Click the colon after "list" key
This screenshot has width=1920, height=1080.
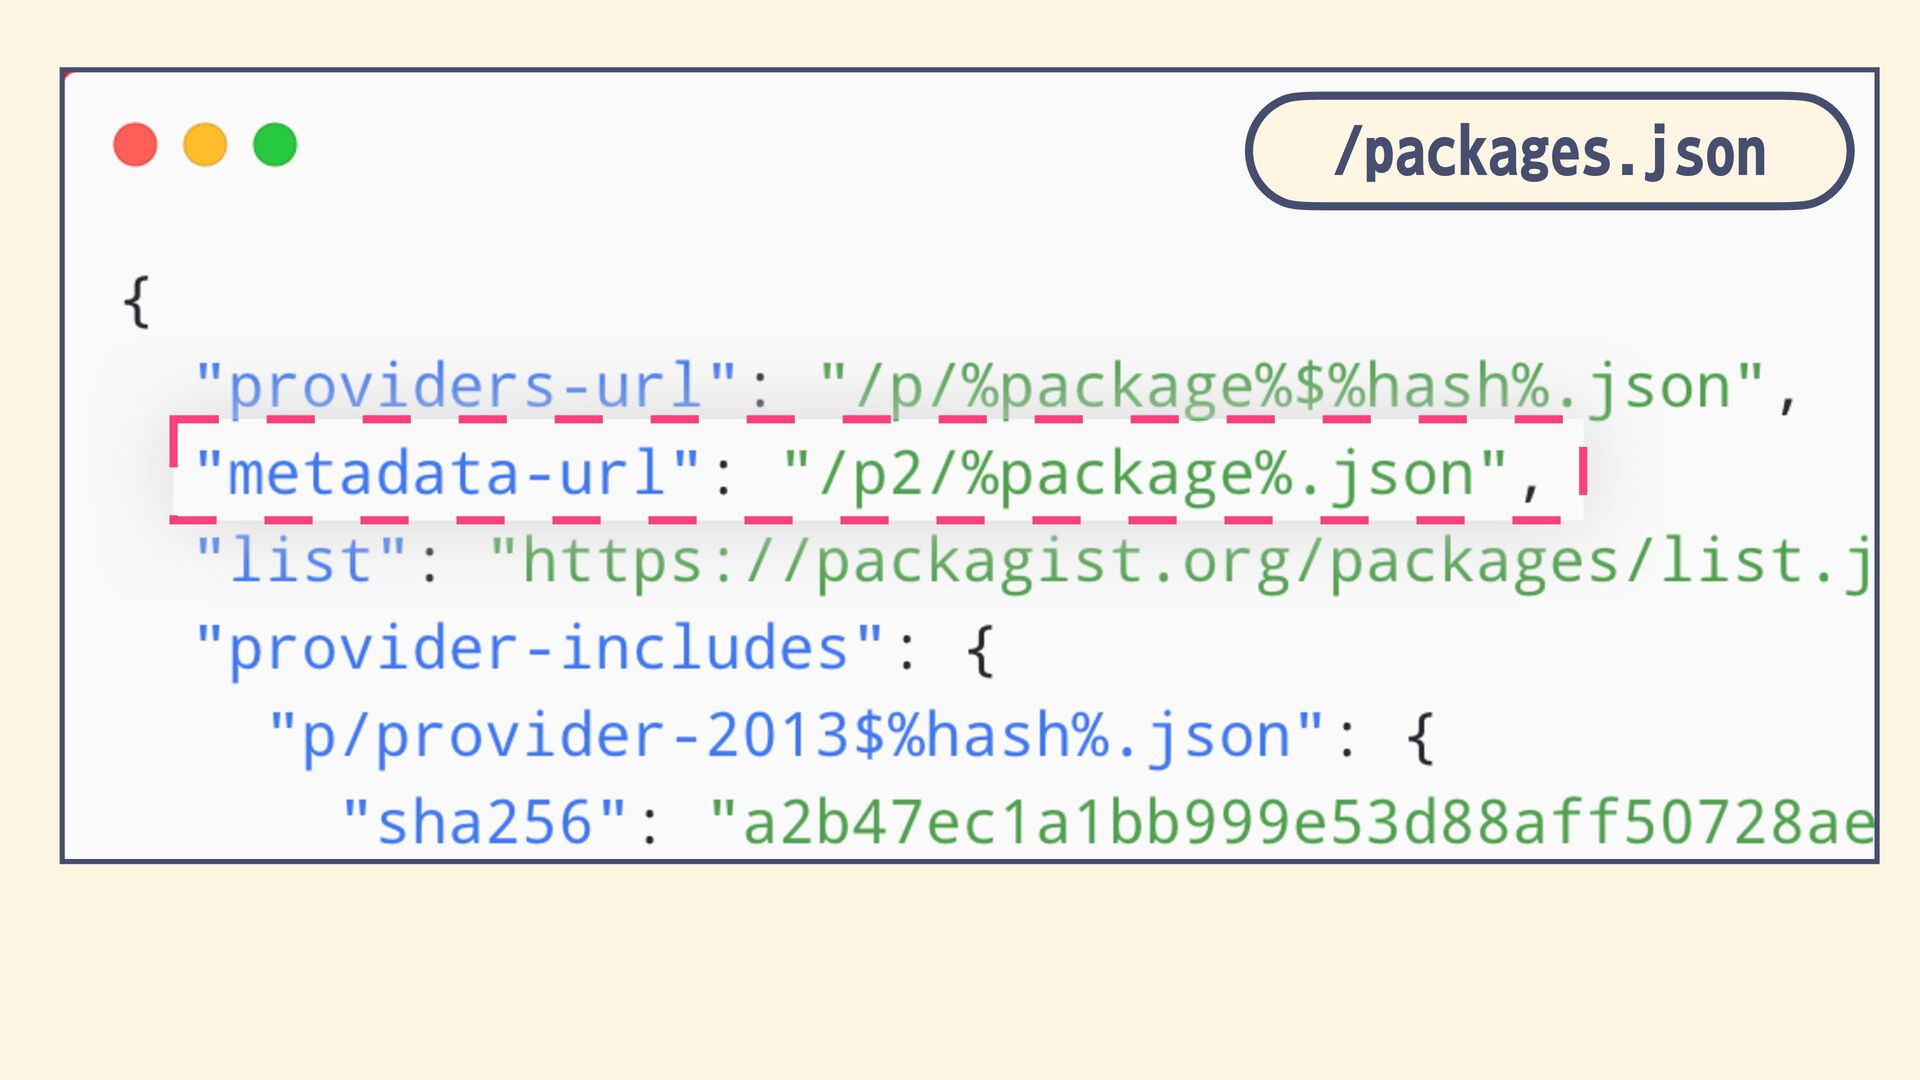[x=429, y=565]
